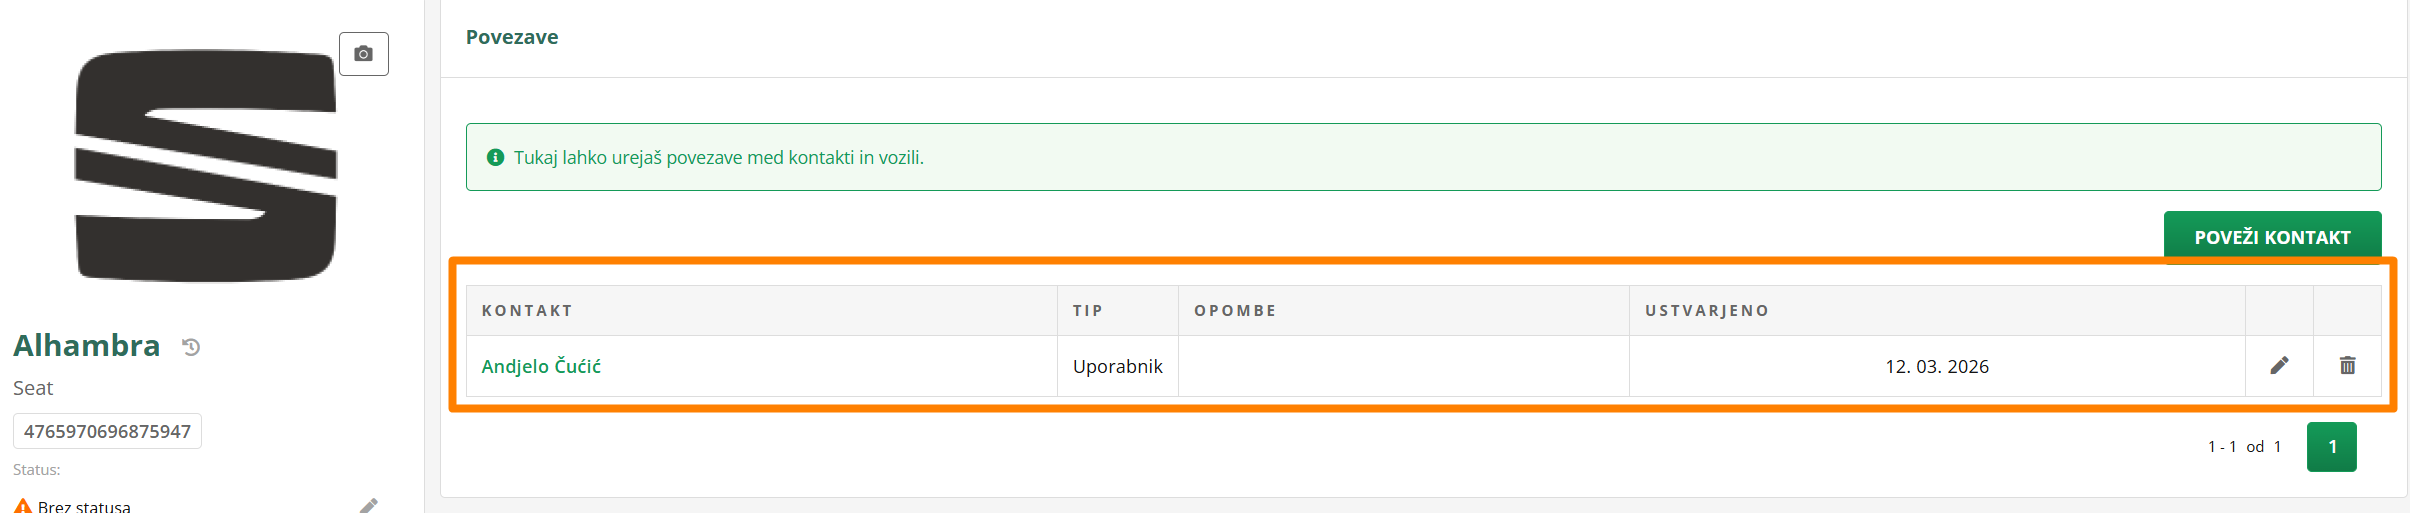The image size is (2410, 513).
Task: Sort by the TIP column header
Action: click(1088, 311)
